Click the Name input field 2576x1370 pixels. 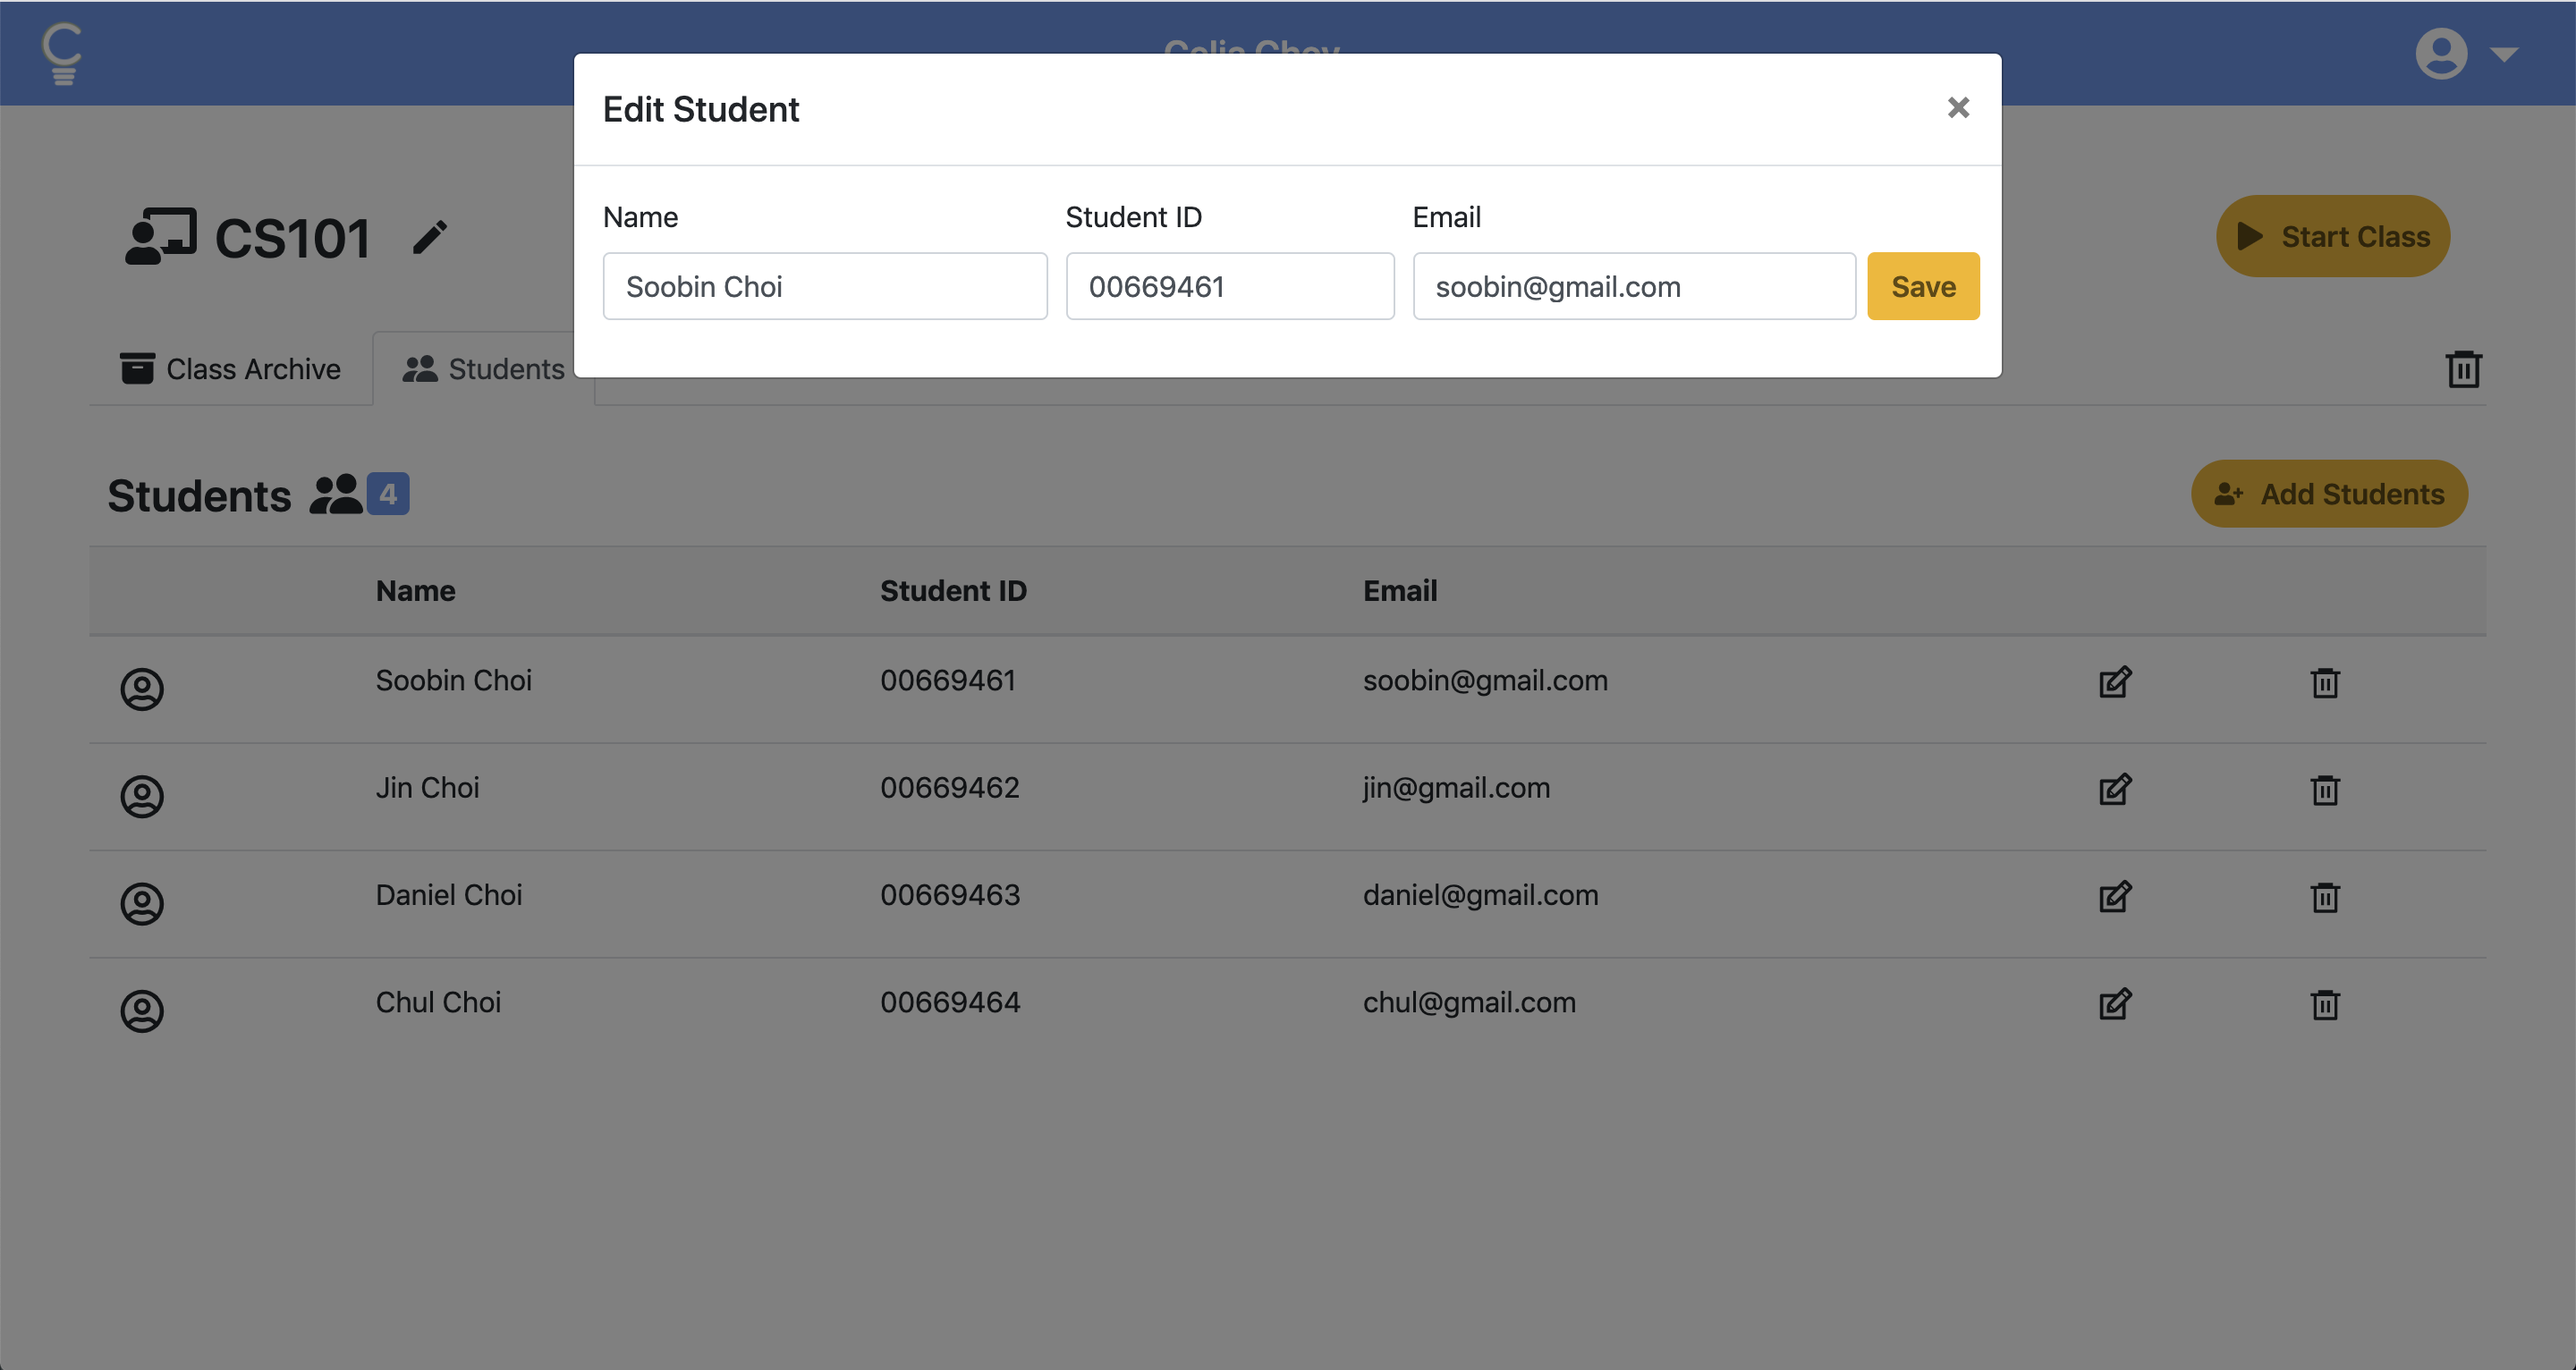pyautogui.click(x=824, y=287)
